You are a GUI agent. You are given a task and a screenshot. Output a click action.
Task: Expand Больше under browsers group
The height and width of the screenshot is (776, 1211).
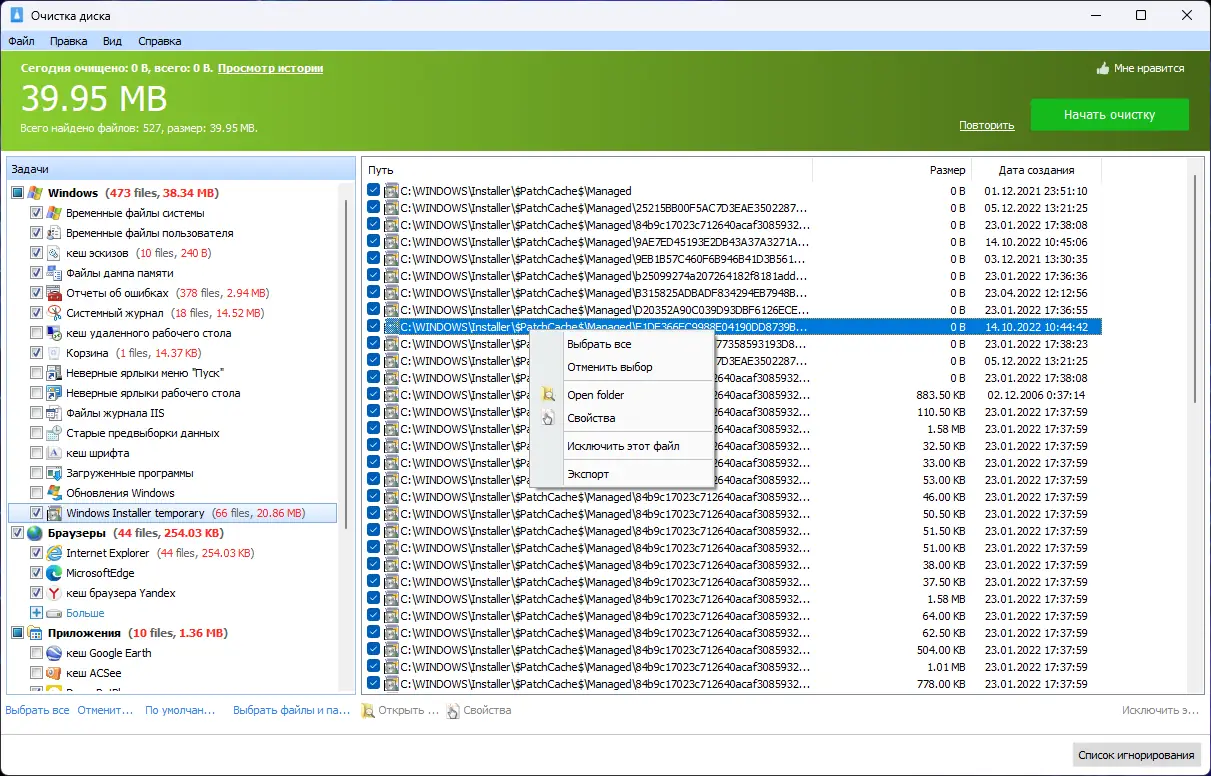[x=37, y=613]
